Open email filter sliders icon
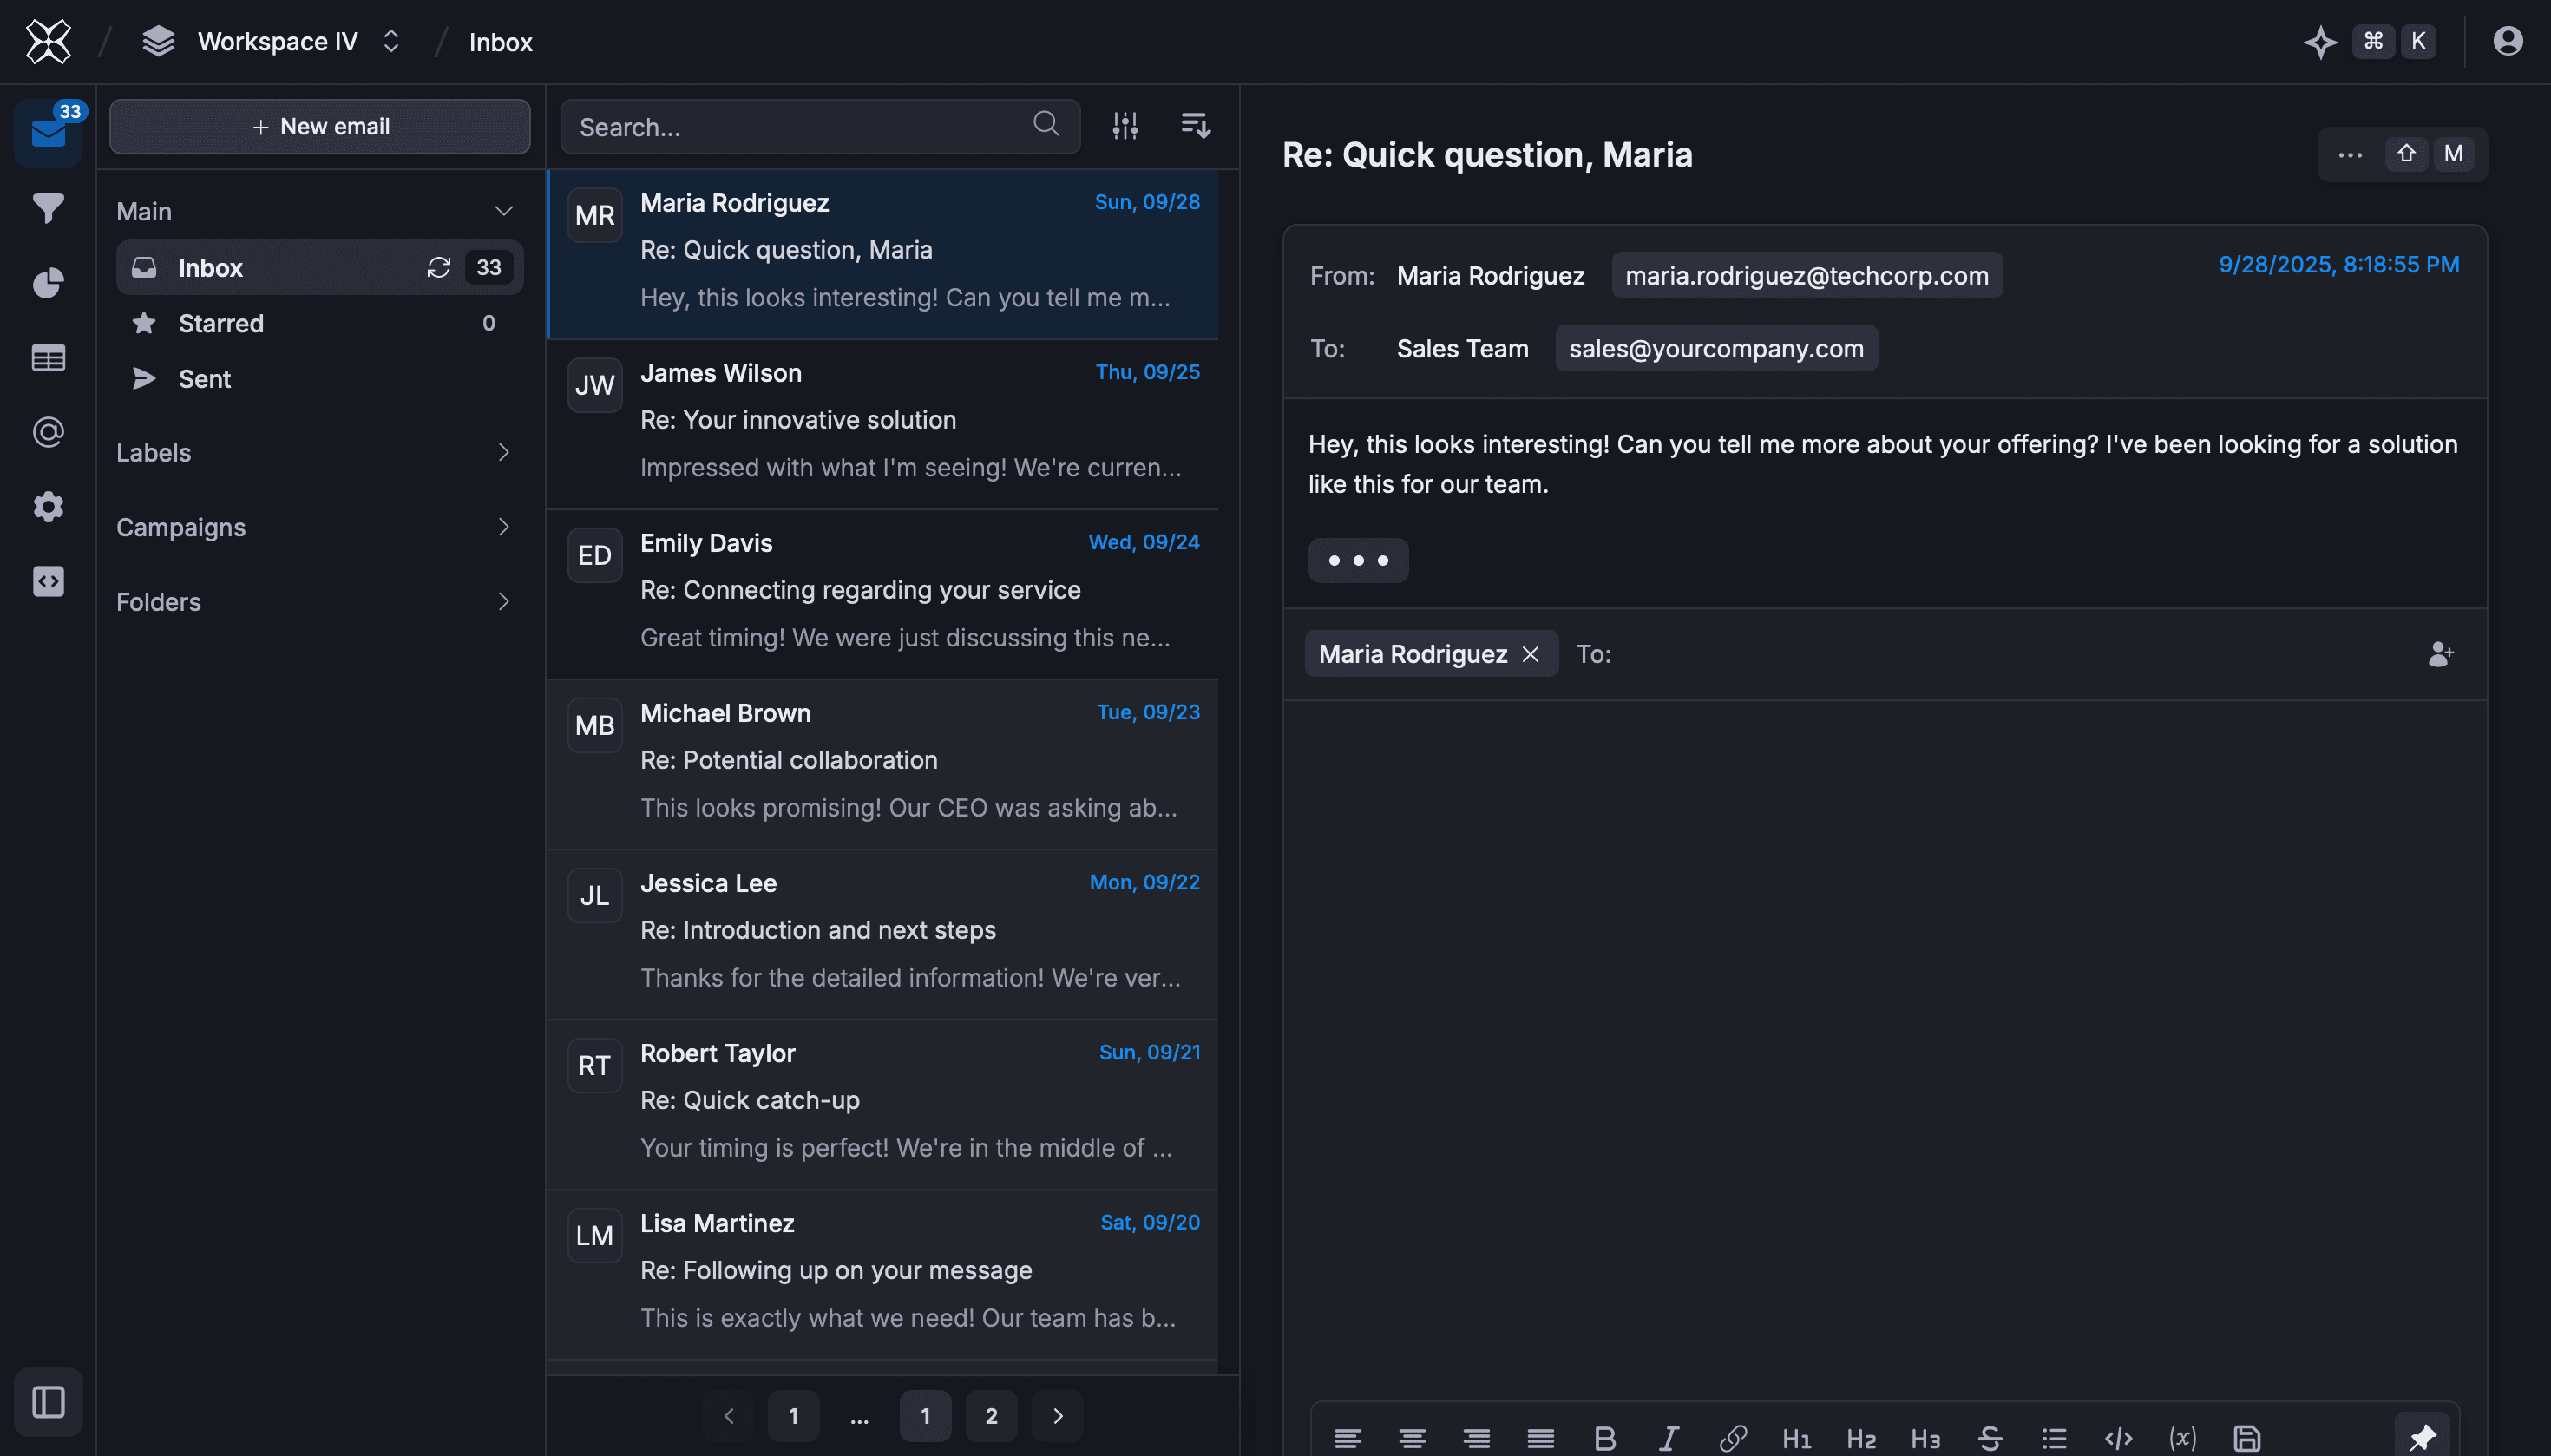Image resolution: width=2551 pixels, height=1456 pixels. (x=1125, y=126)
